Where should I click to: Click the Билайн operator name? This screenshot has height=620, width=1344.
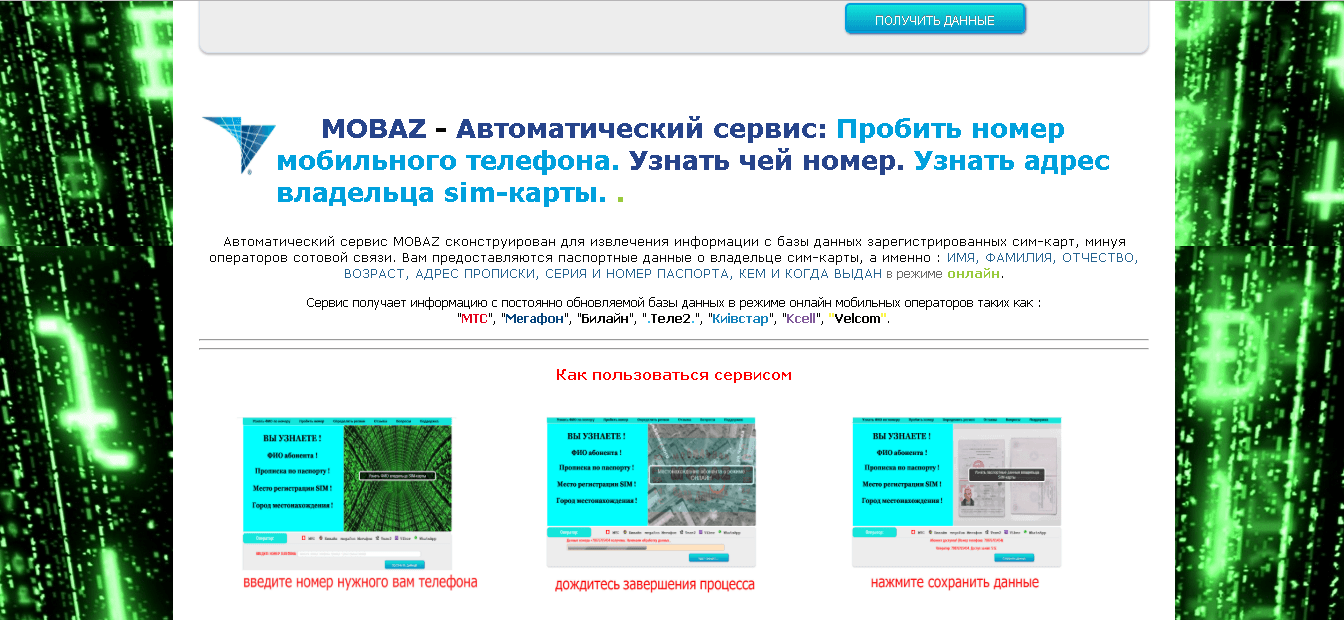tap(605, 319)
